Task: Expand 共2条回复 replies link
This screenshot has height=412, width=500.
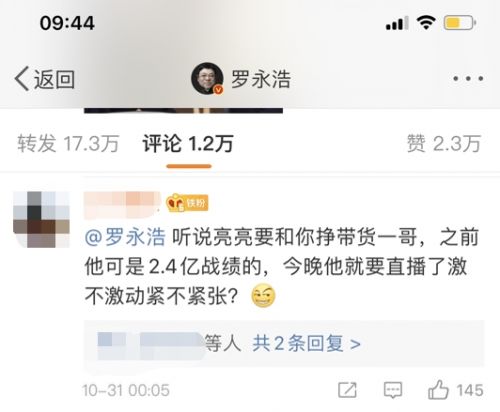Action: tap(306, 343)
